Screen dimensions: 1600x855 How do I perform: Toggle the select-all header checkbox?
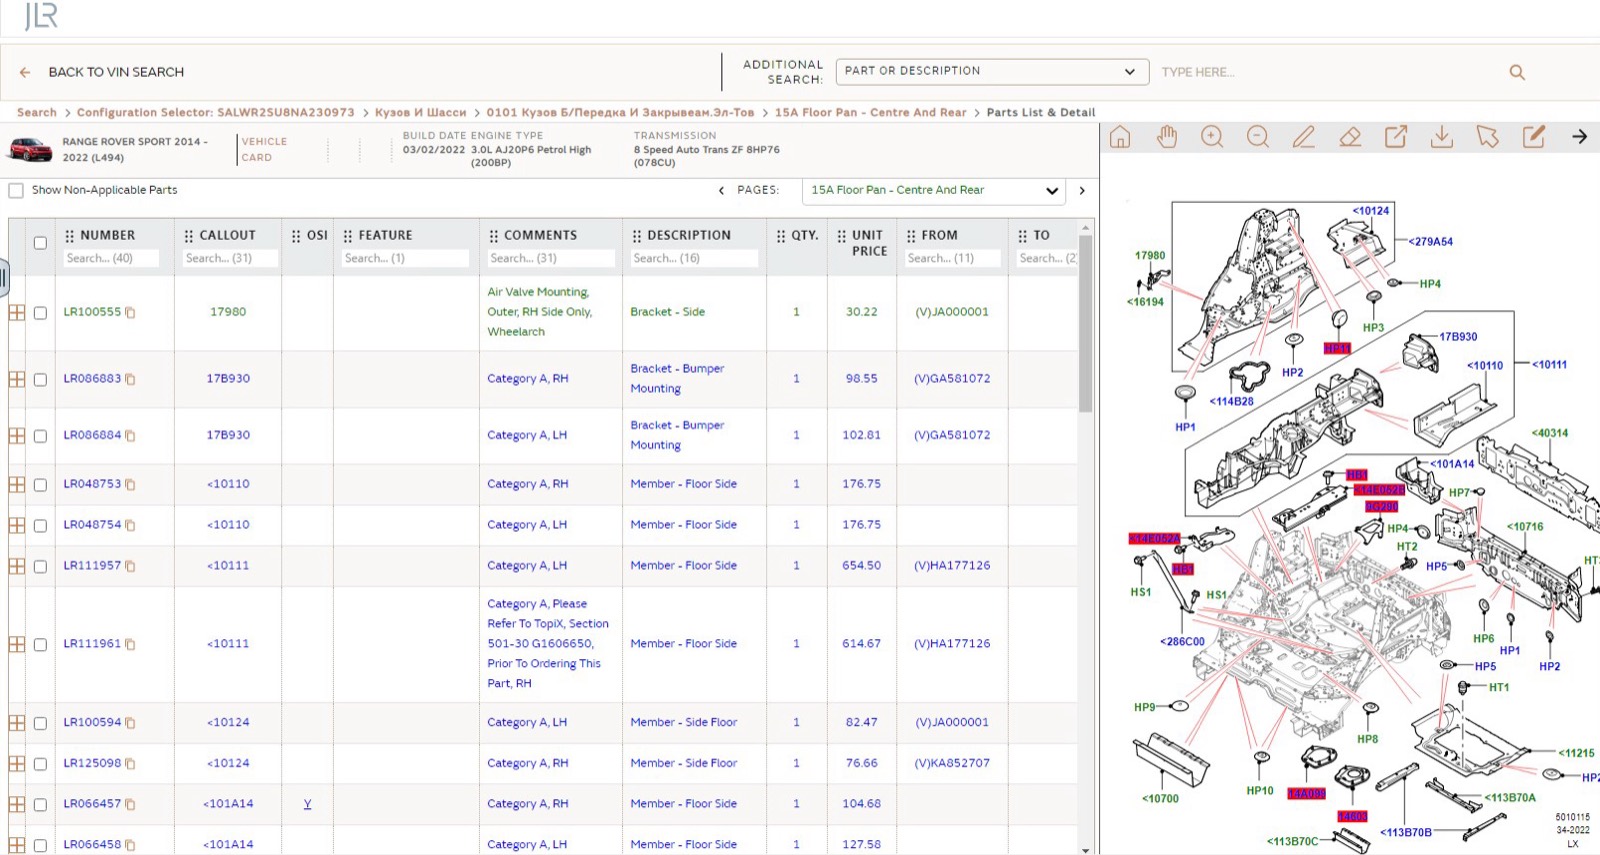point(40,243)
